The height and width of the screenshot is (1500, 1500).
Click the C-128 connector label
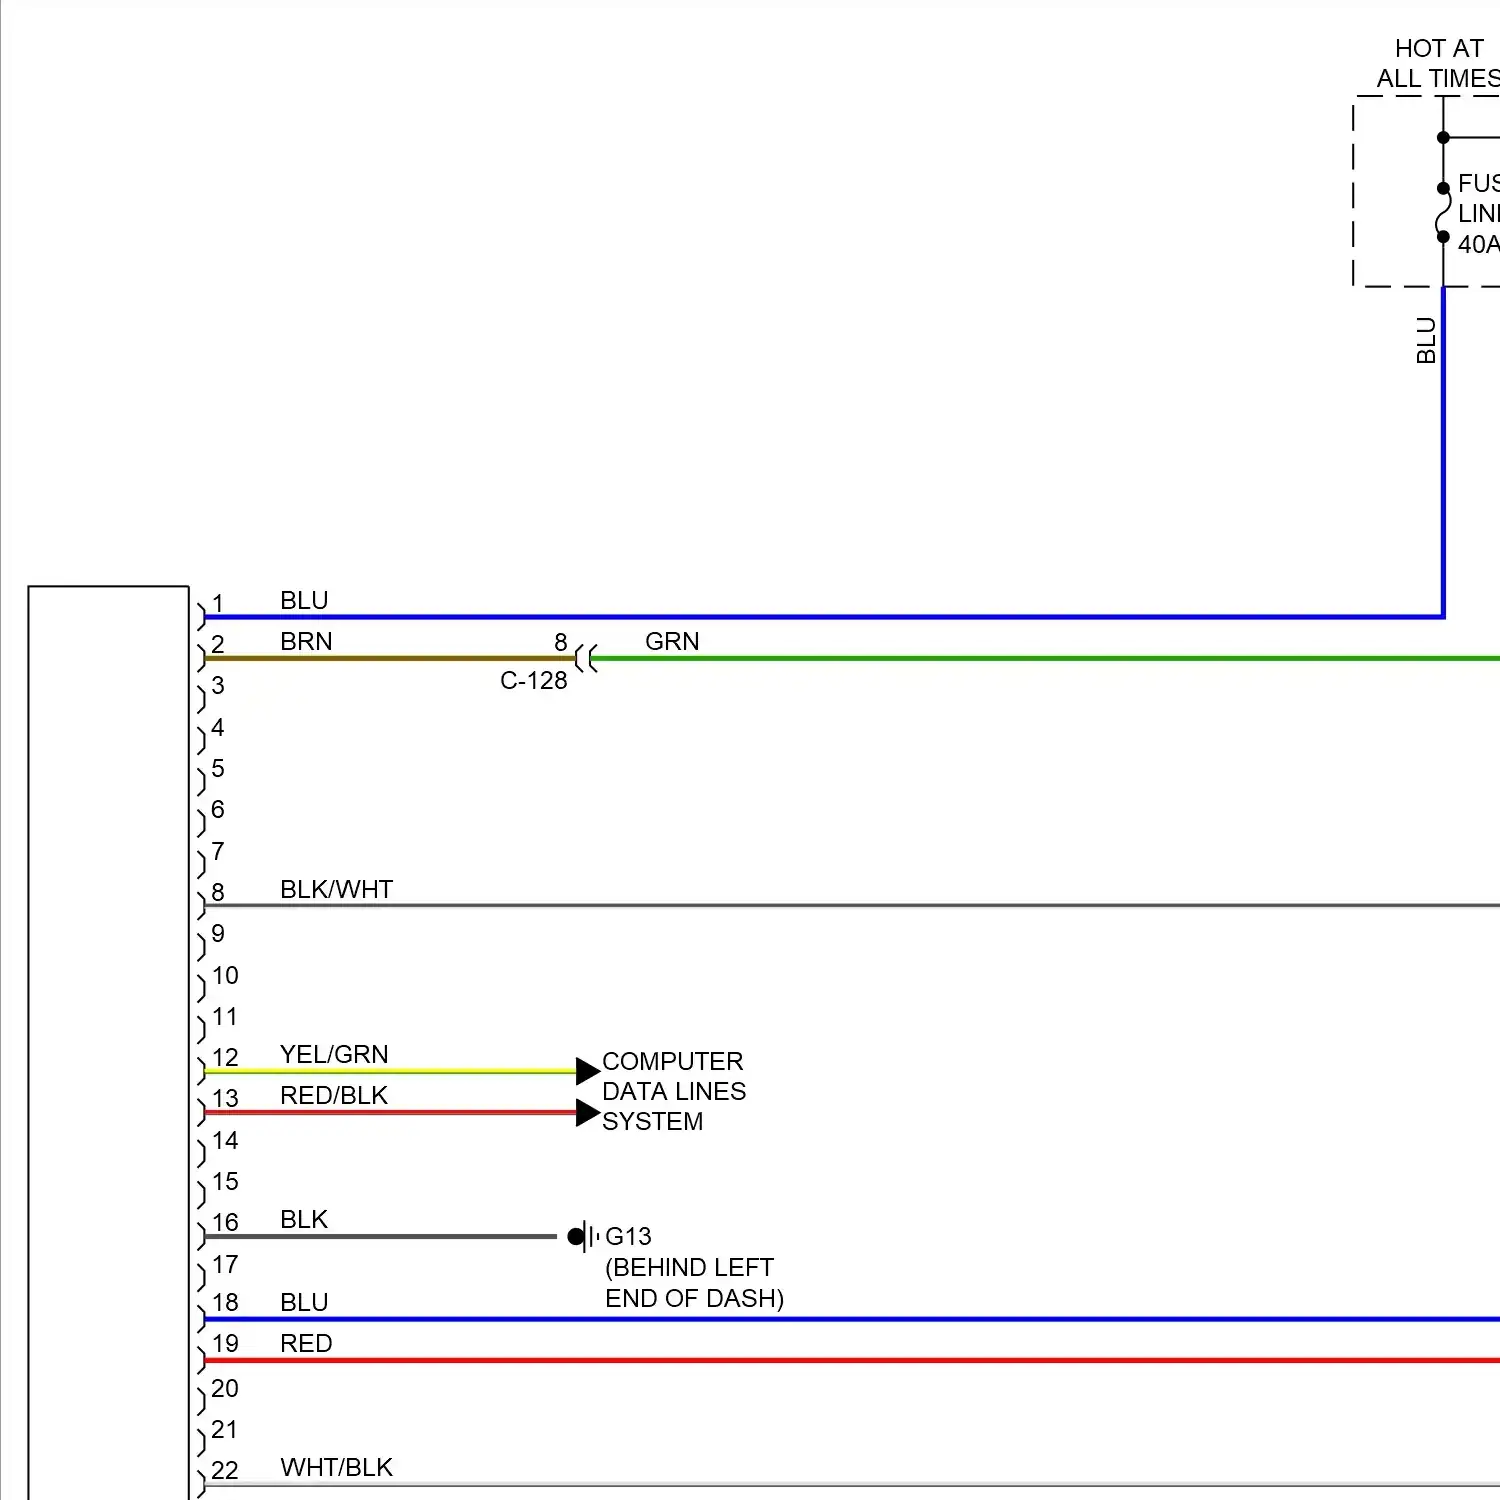point(533,681)
